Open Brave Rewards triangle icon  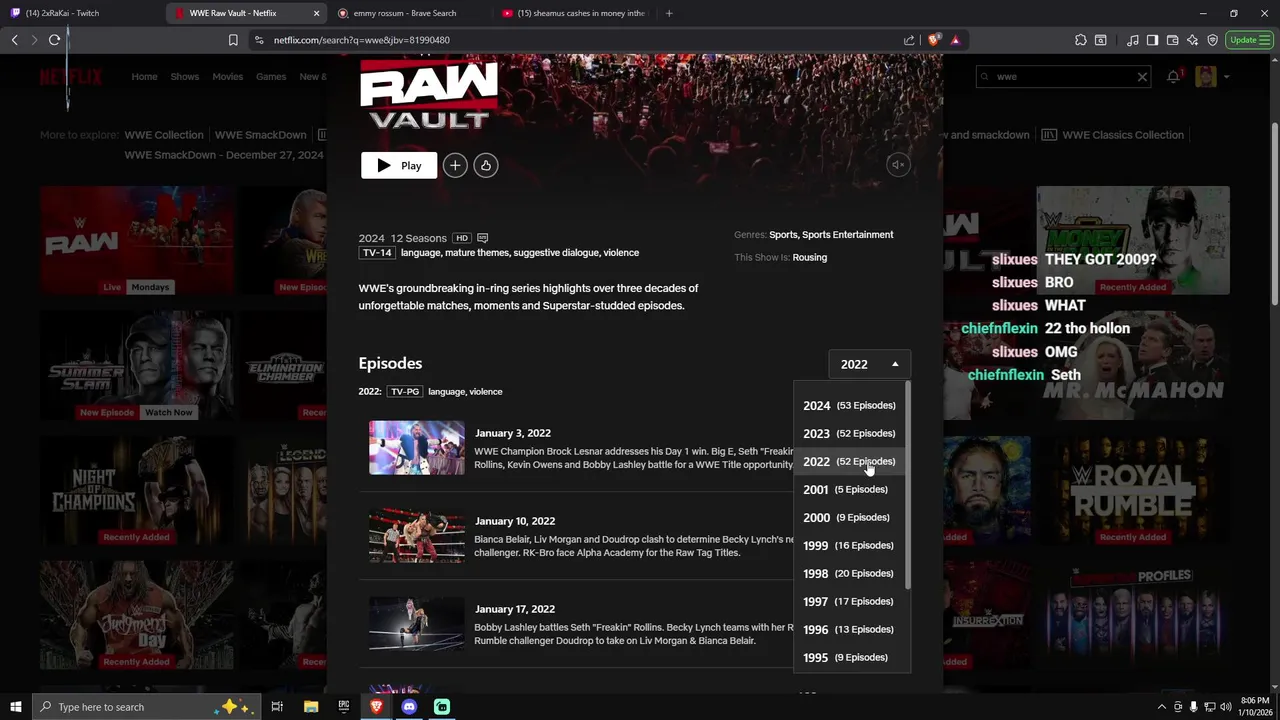point(955,40)
